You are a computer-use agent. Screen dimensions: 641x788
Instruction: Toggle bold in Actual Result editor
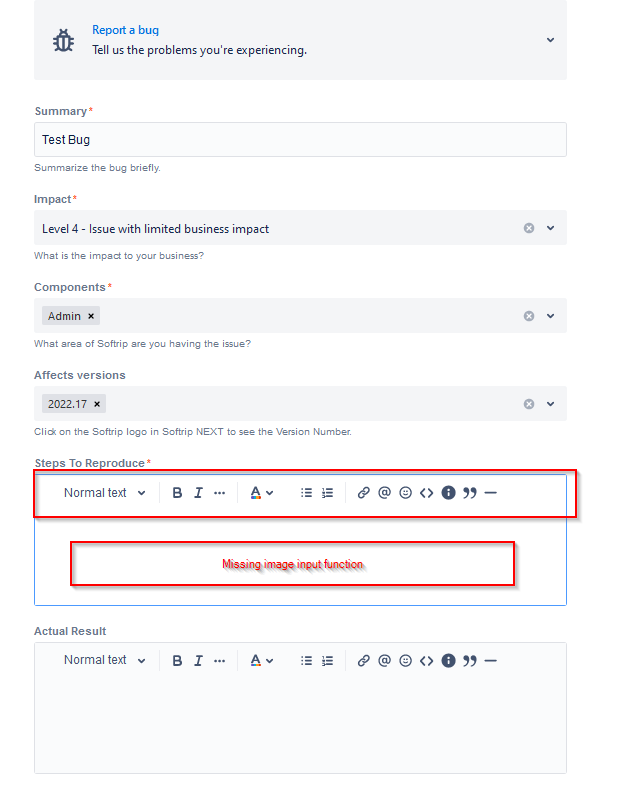(177, 660)
